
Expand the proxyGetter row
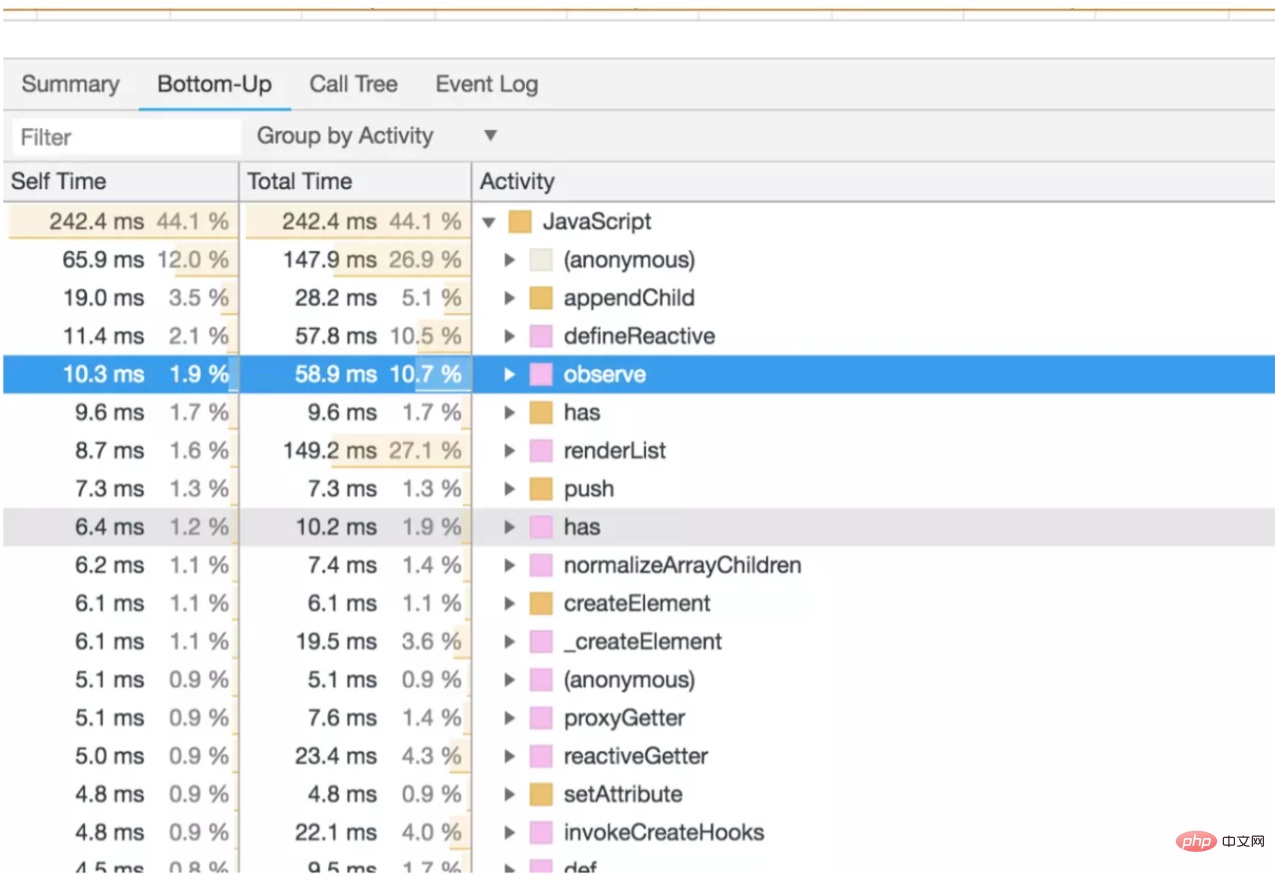click(510, 718)
